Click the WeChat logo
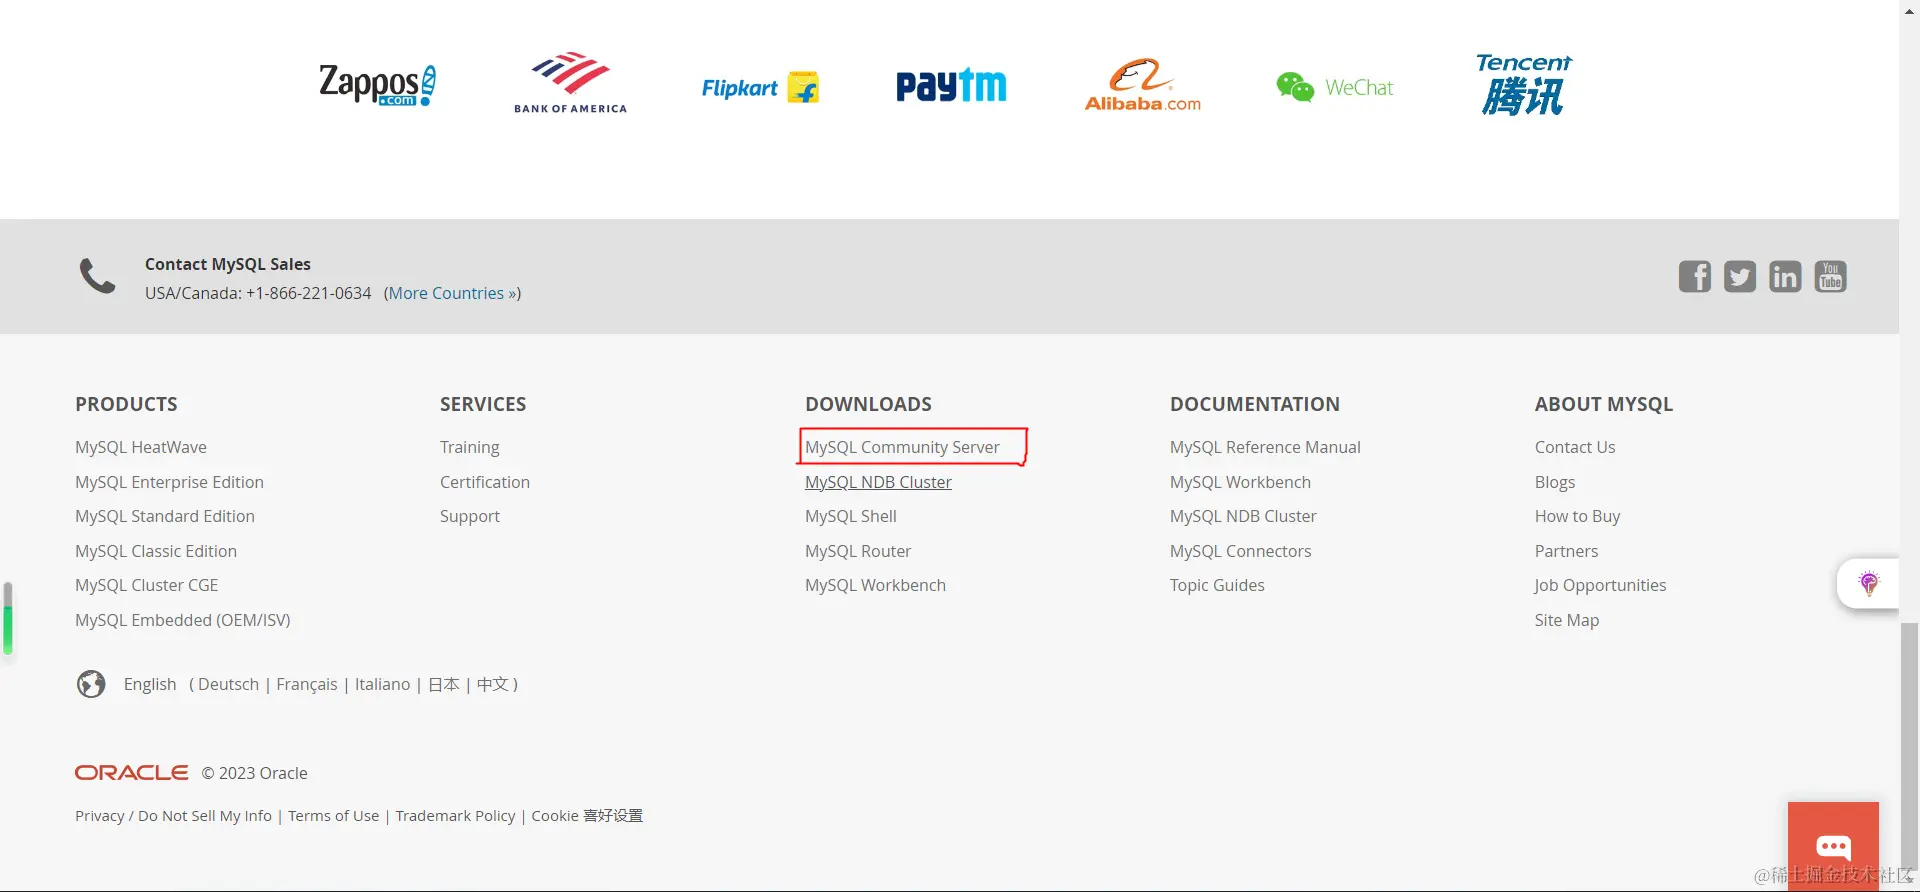 click(1334, 87)
